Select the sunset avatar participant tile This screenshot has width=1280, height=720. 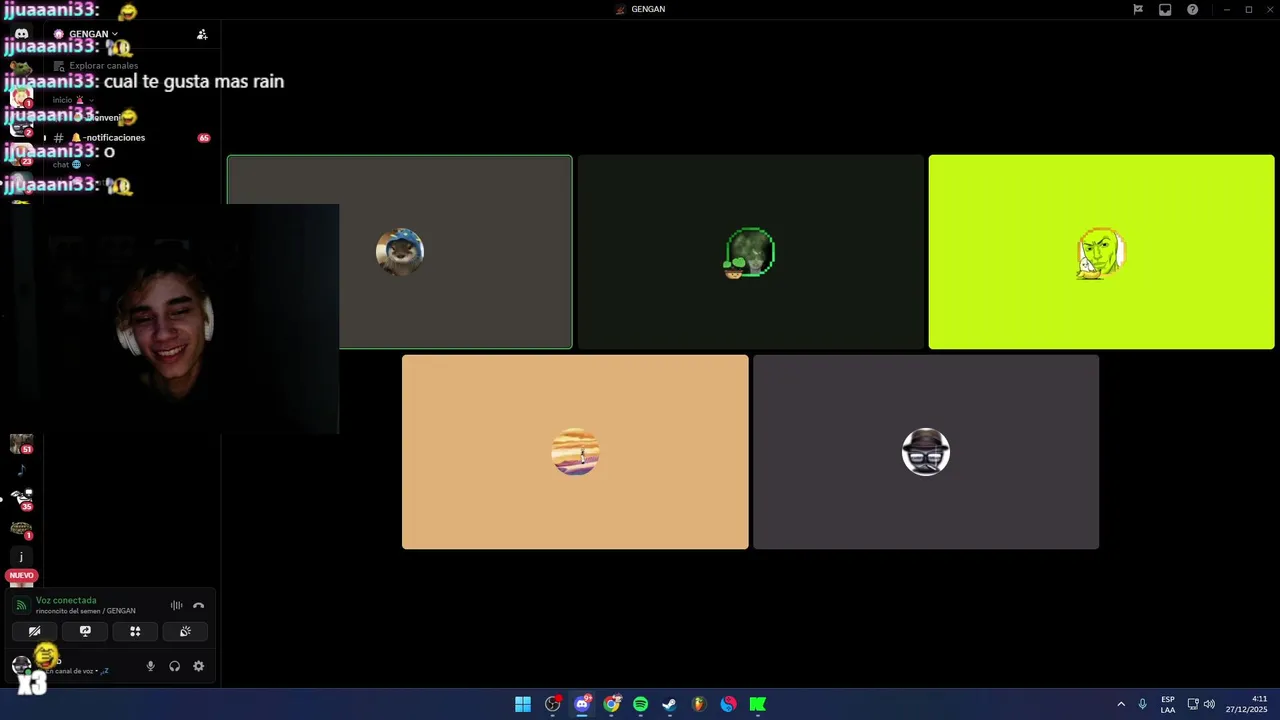tap(575, 452)
